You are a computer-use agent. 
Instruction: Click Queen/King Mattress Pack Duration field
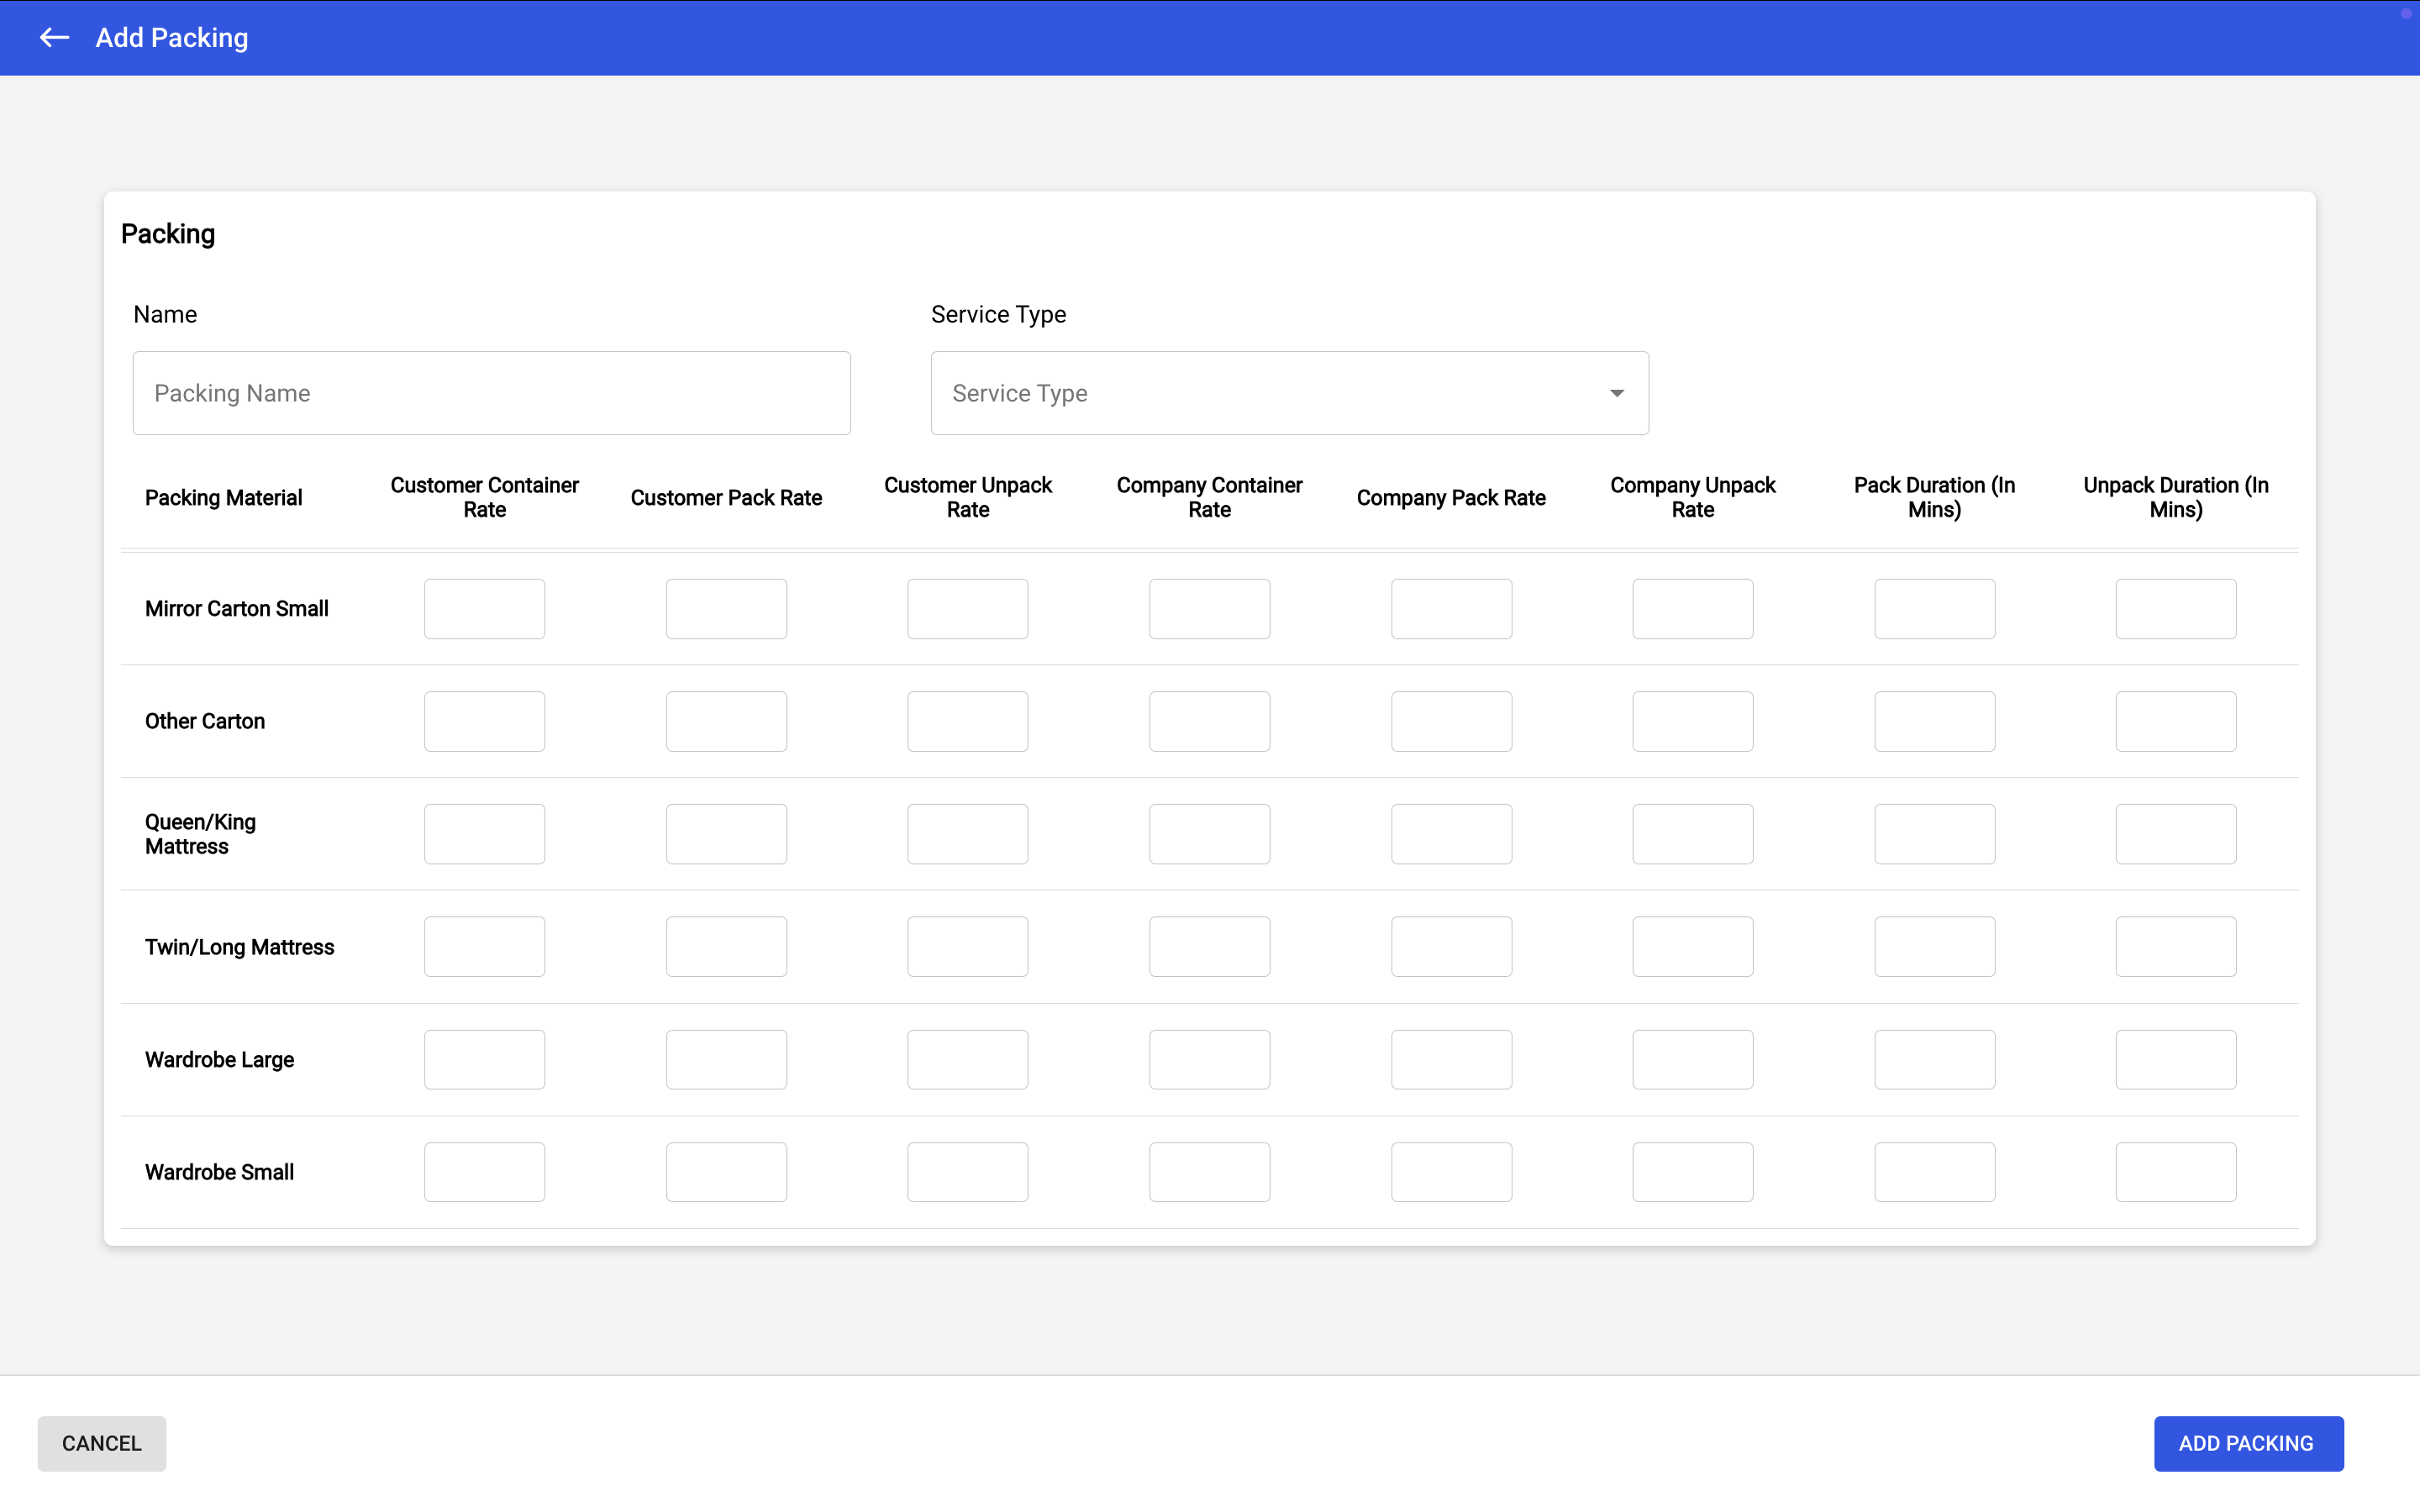[1934, 834]
